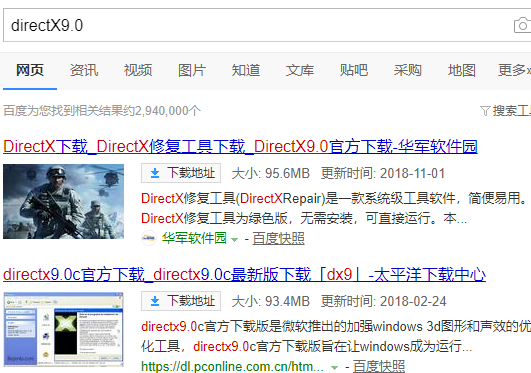Click the soldier thumbnail image
The height and width of the screenshot is (373, 531).
[x=64, y=202]
